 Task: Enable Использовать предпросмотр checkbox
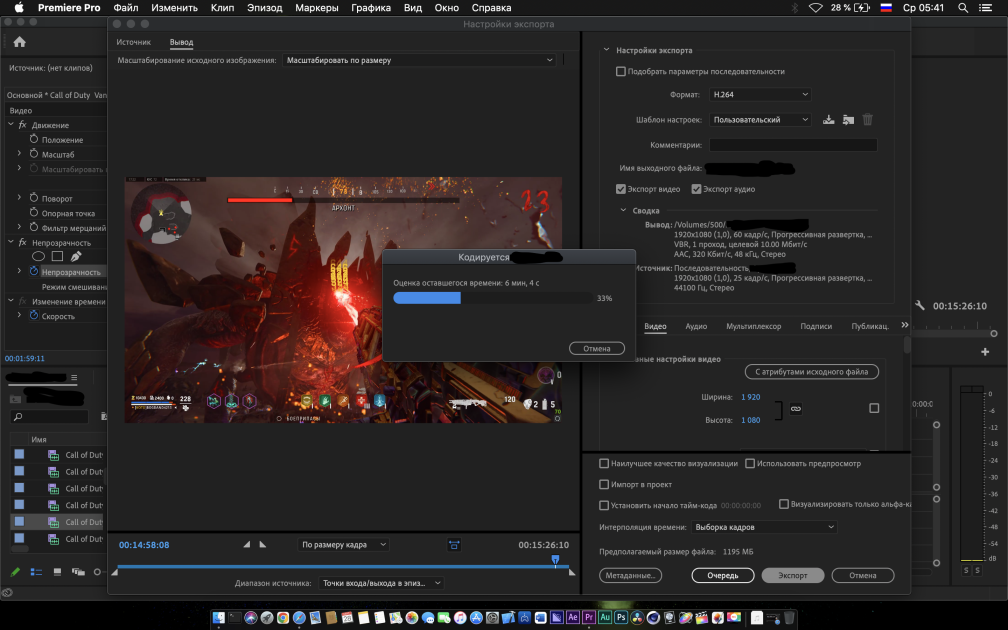point(750,463)
